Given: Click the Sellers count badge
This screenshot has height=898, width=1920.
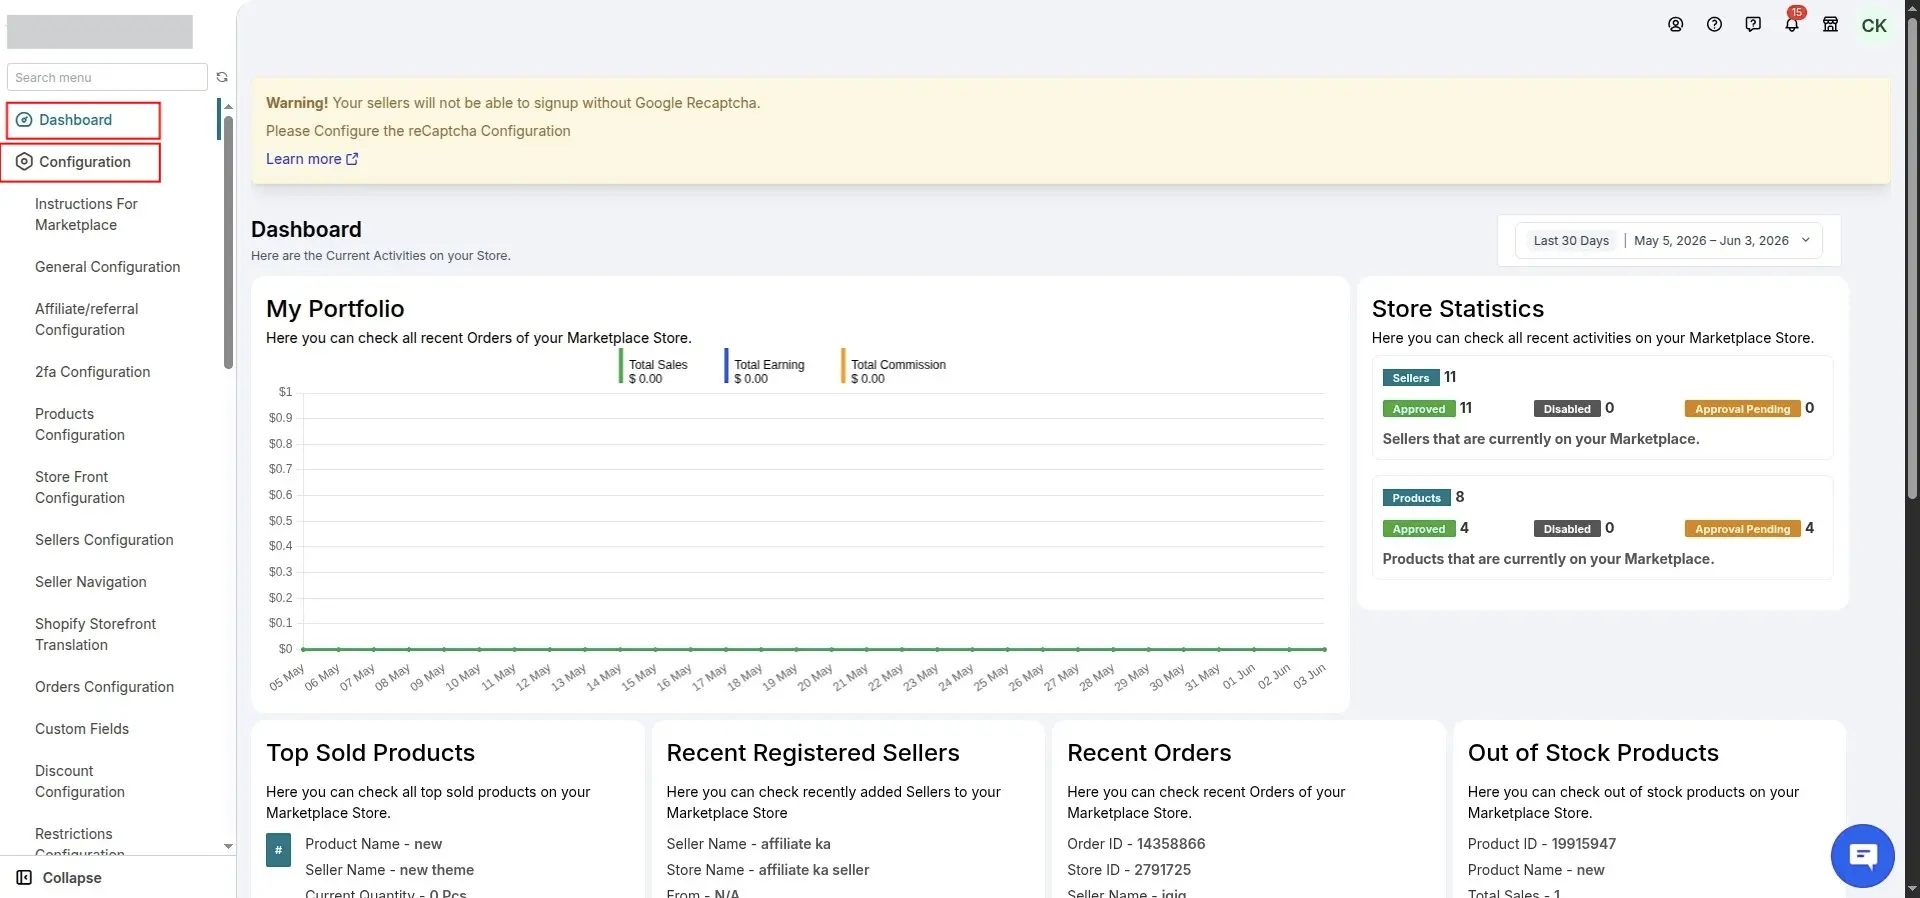Looking at the screenshot, I should 1411,378.
